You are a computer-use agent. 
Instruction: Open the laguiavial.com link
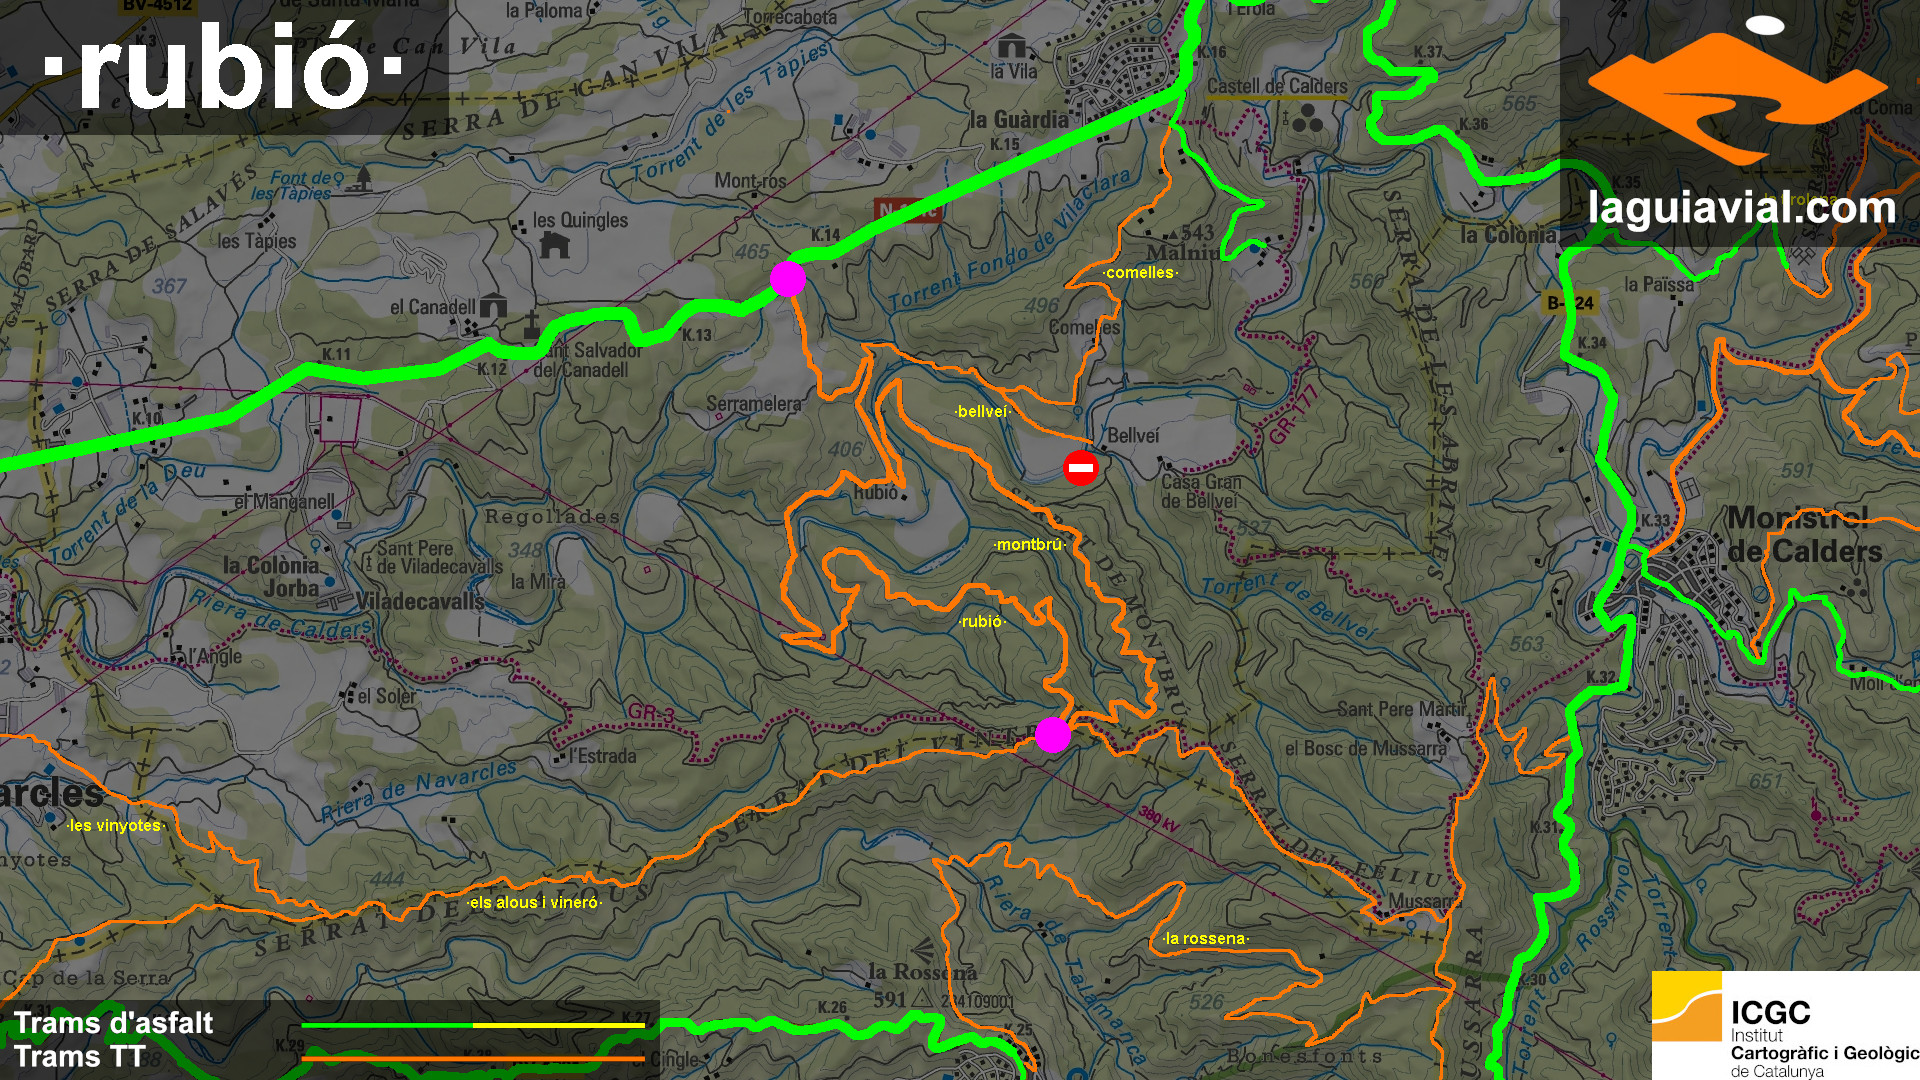[x=1741, y=208]
